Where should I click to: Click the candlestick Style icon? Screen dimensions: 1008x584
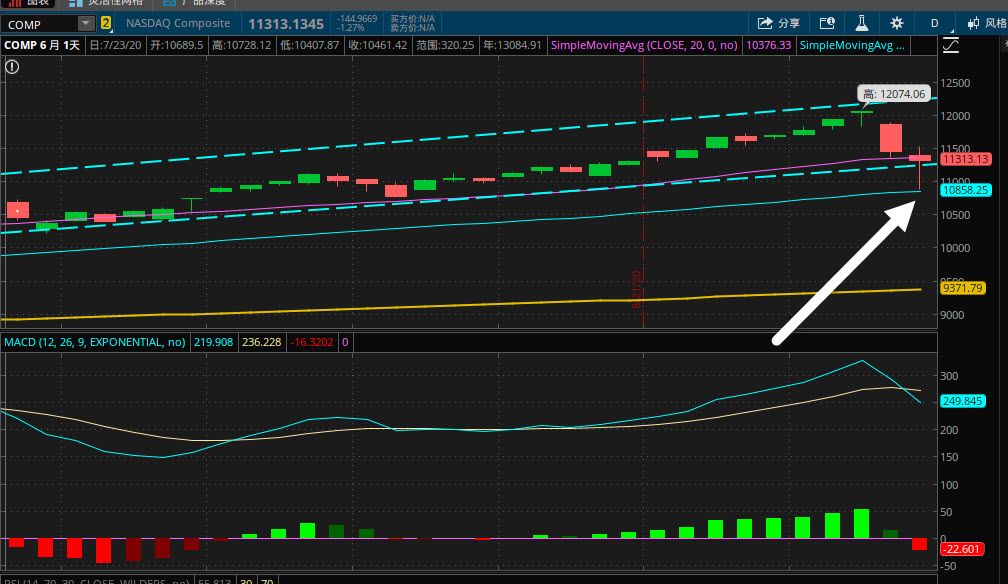click(973, 23)
